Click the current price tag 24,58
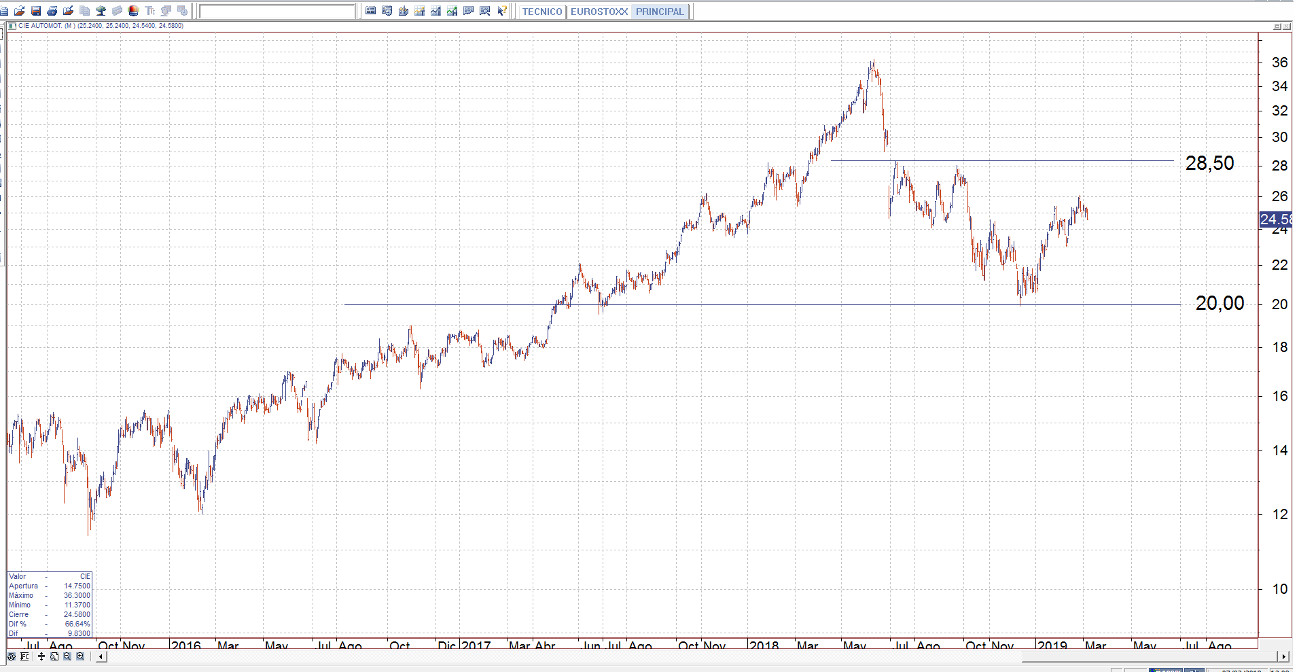 (1276, 219)
